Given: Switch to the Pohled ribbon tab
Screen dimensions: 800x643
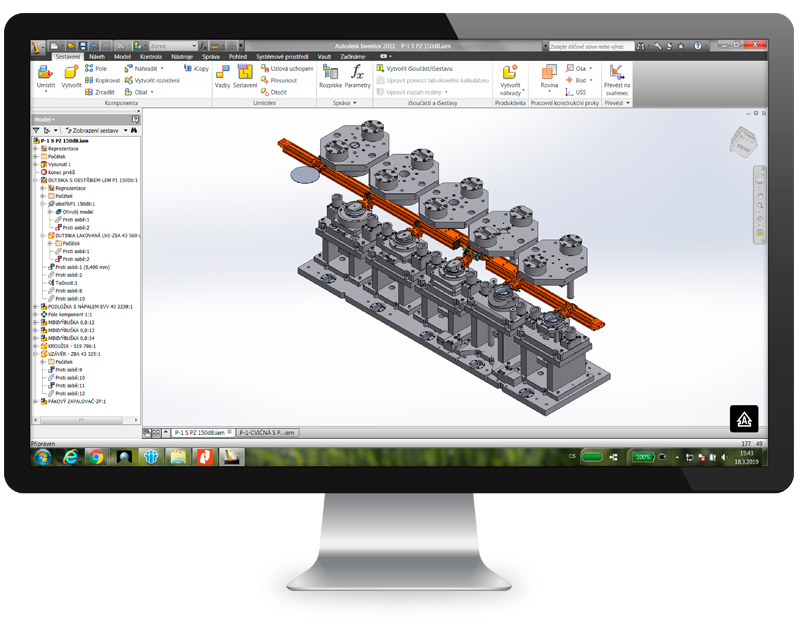Looking at the screenshot, I should pos(238,57).
